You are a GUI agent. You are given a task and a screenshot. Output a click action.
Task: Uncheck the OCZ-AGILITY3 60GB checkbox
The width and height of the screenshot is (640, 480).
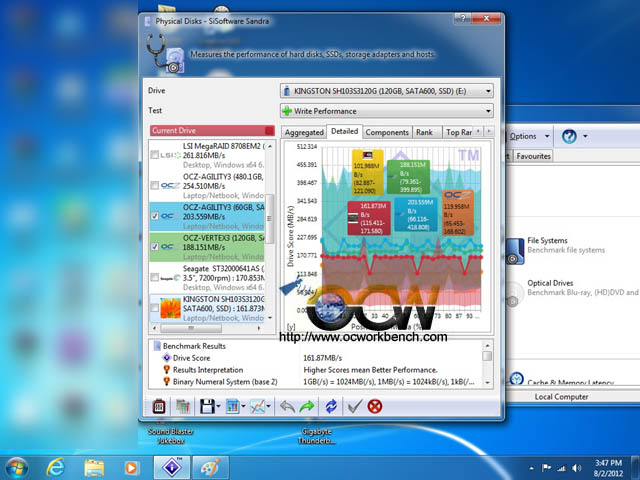155,216
